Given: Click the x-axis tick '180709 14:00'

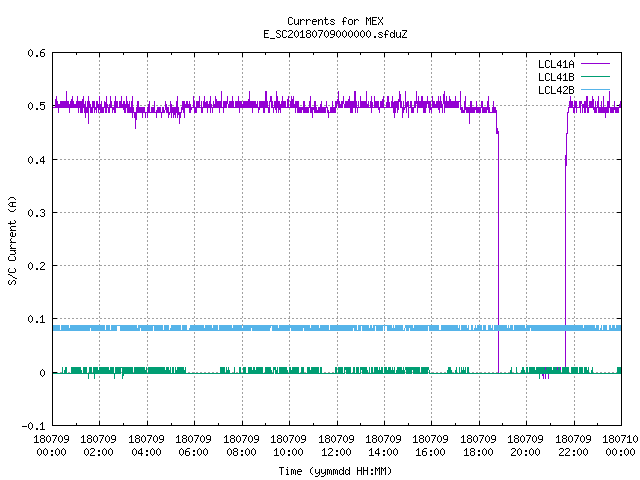Looking at the screenshot, I should tap(383, 446).
